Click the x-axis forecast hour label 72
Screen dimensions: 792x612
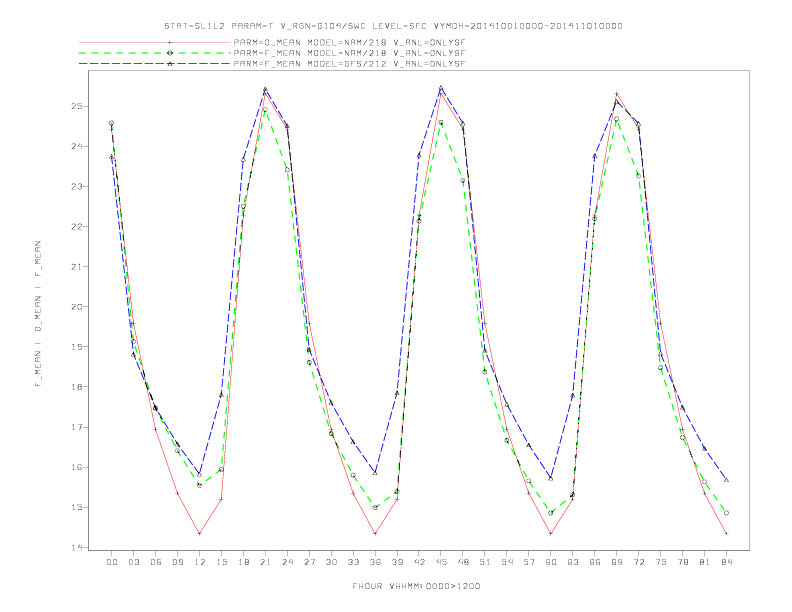click(639, 562)
